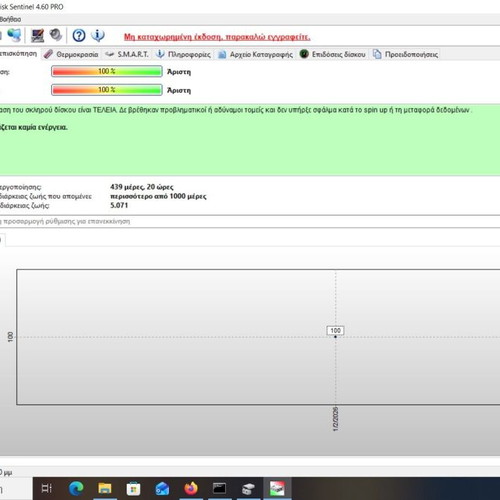
Task: Open Microsoft Store from the taskbar
Action: pos(133,489)
